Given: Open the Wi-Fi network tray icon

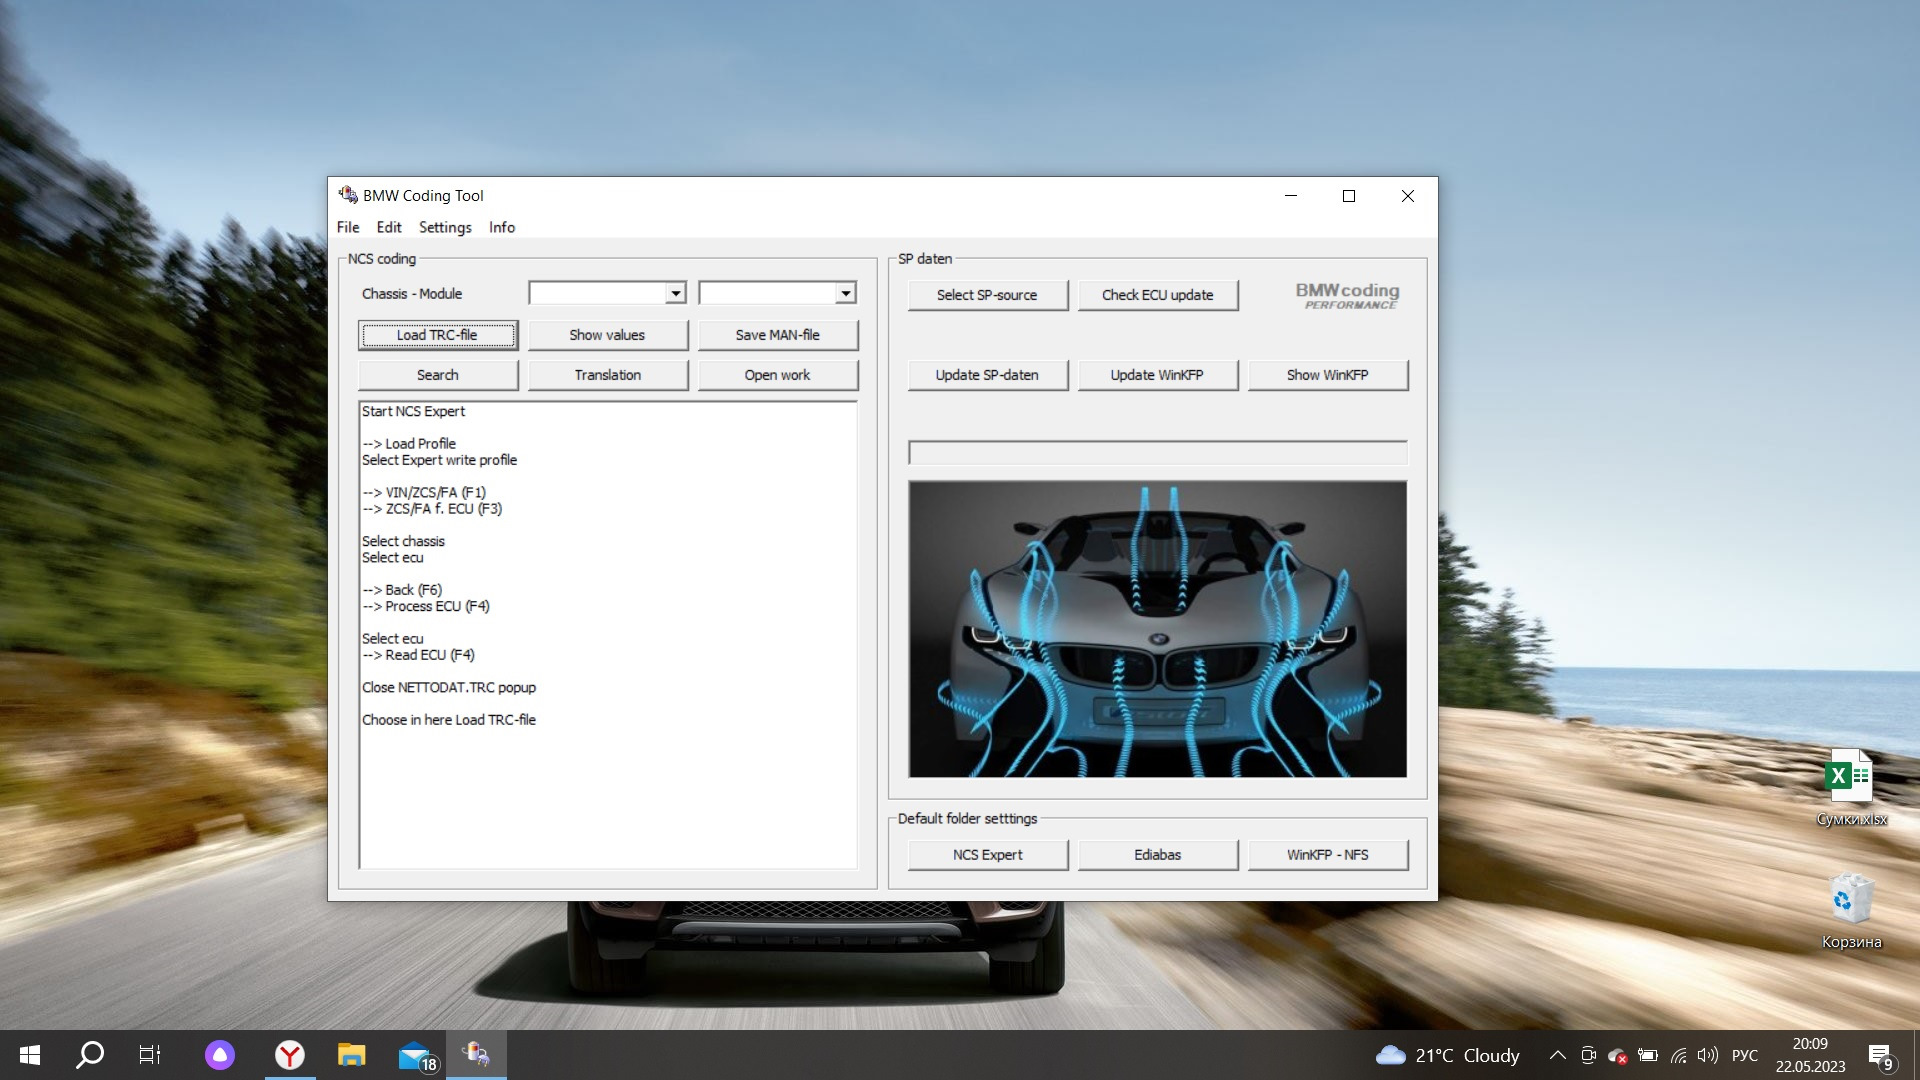Looking at the screenshot, I should coord(1679,1055).
